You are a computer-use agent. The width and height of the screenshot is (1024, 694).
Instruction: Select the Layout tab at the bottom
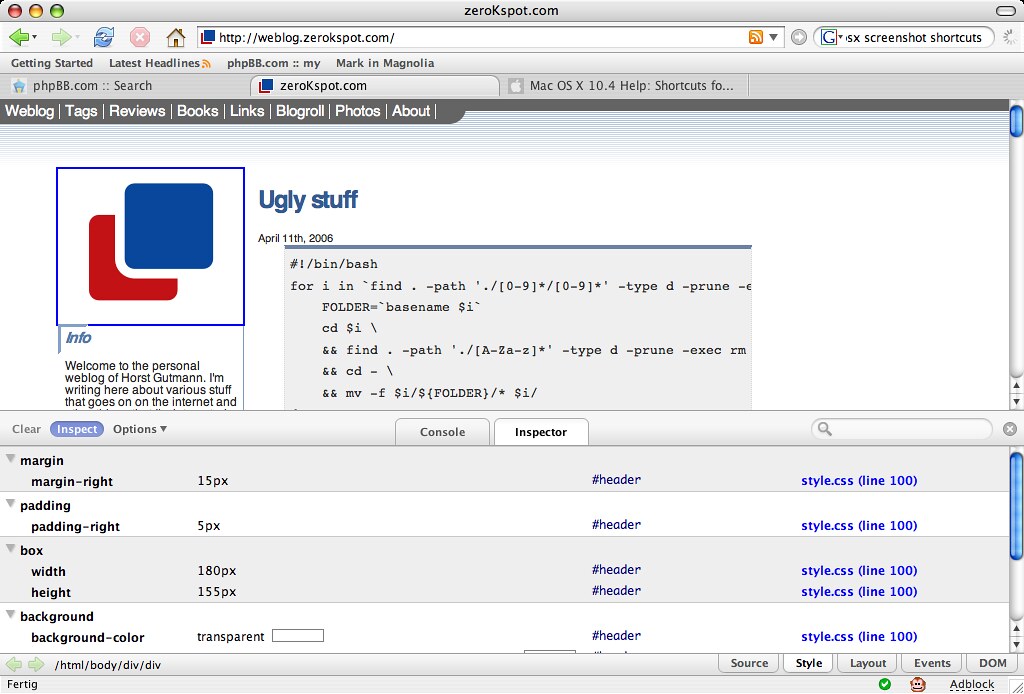coord(866,662)
